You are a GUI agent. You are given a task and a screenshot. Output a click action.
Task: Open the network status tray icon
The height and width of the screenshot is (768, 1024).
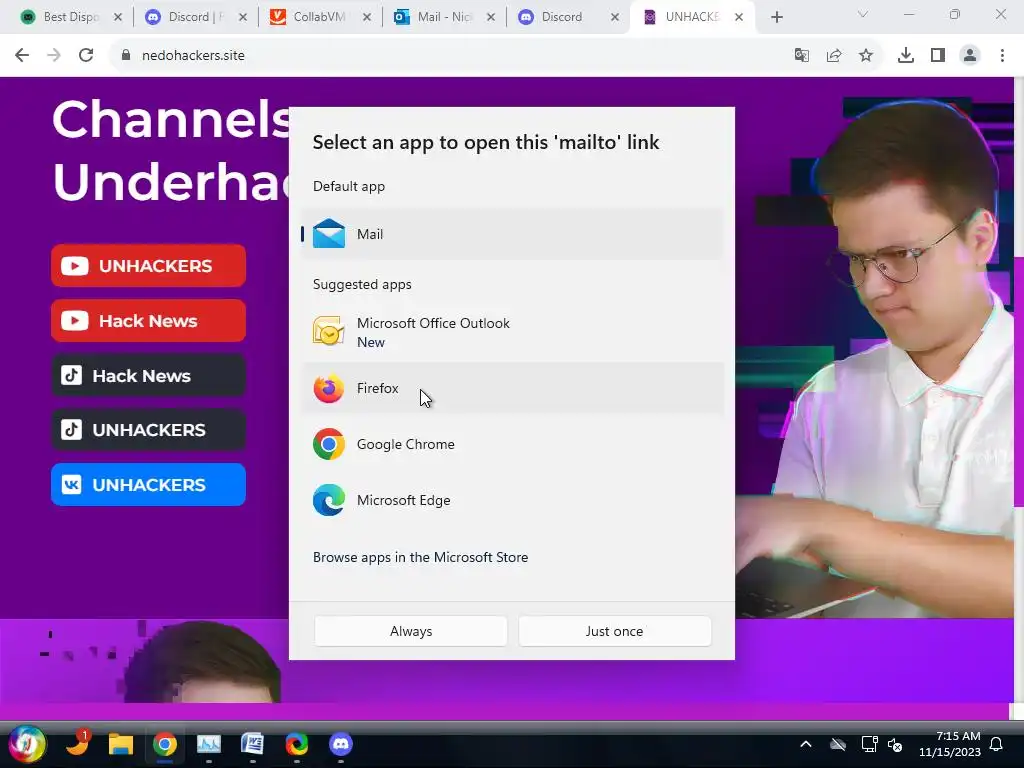pyautogui.click(x=869, y=744)
